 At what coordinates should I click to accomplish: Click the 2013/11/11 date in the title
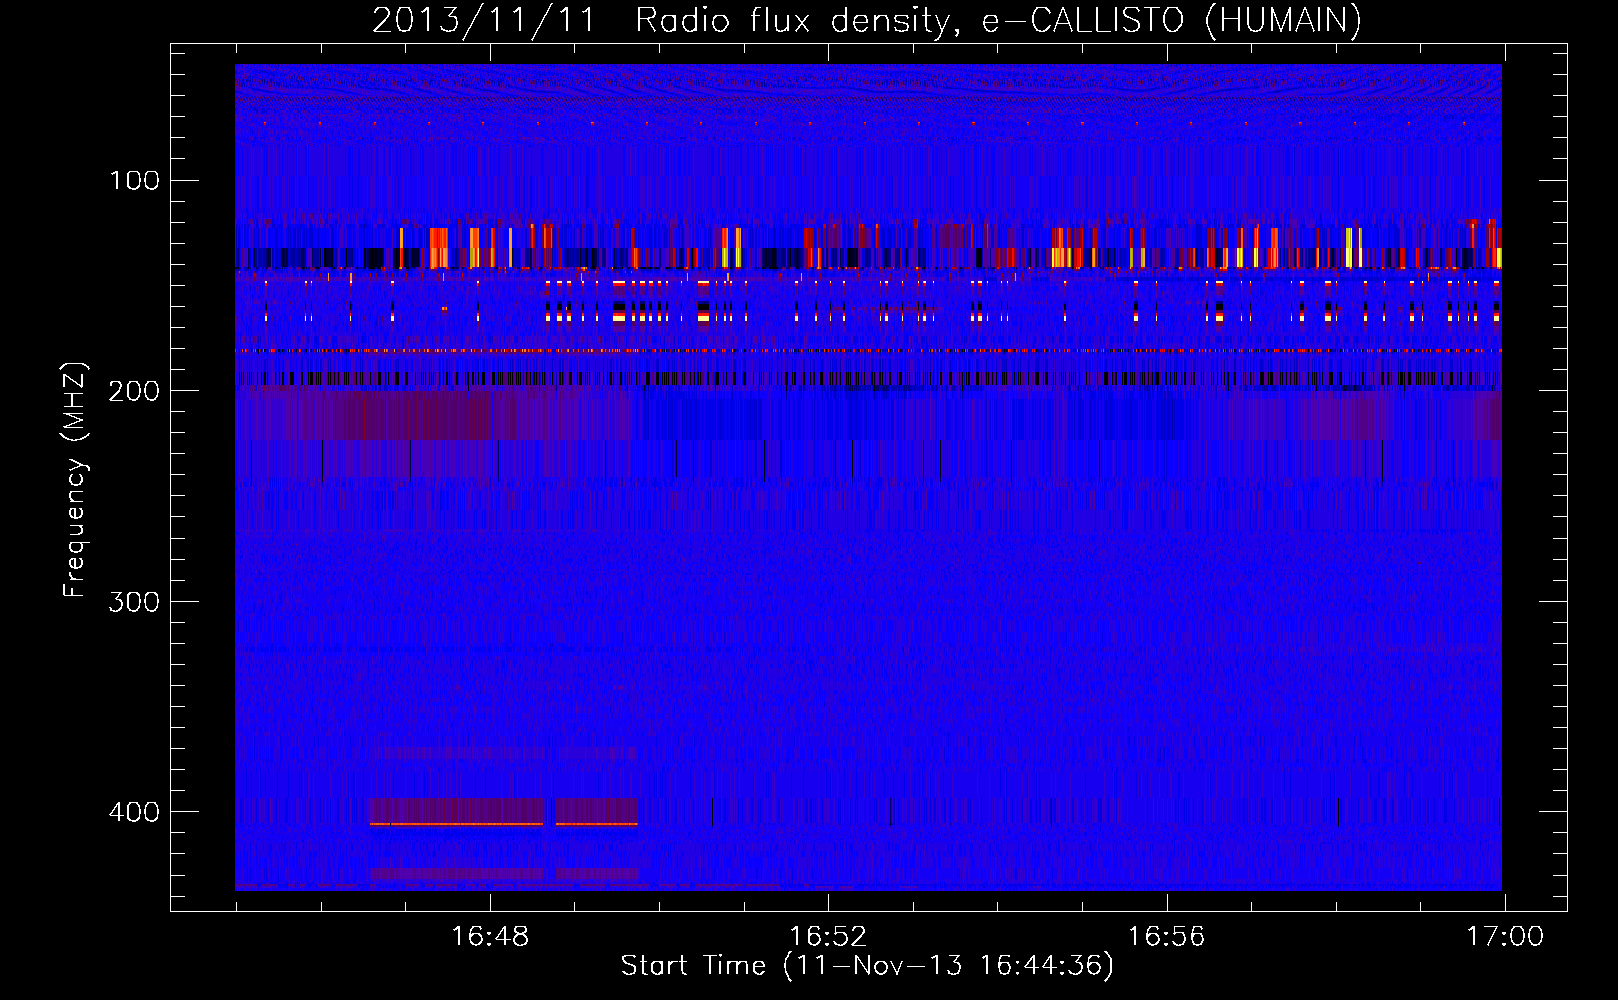(484, 20)
